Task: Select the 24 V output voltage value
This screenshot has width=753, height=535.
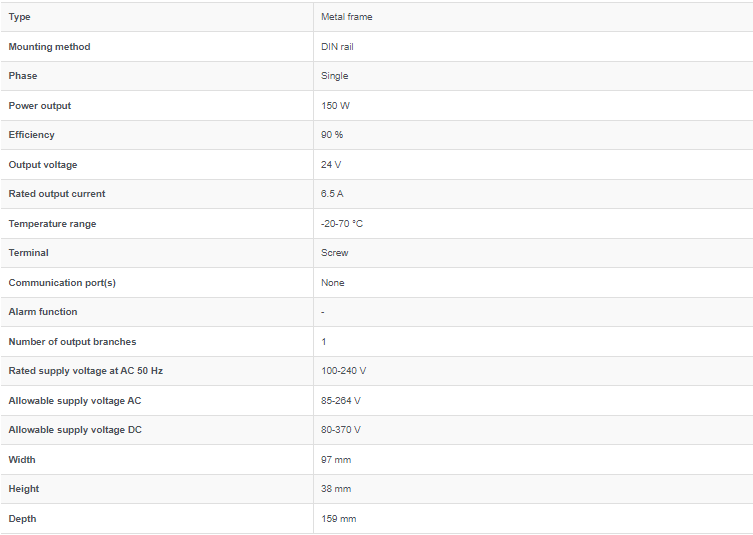Action: point(331,165)
